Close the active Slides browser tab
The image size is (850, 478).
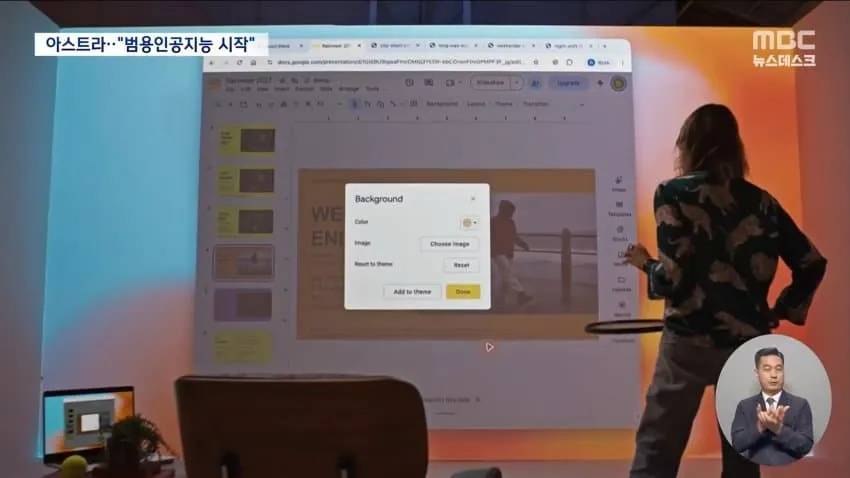click(x=359, y=46)
